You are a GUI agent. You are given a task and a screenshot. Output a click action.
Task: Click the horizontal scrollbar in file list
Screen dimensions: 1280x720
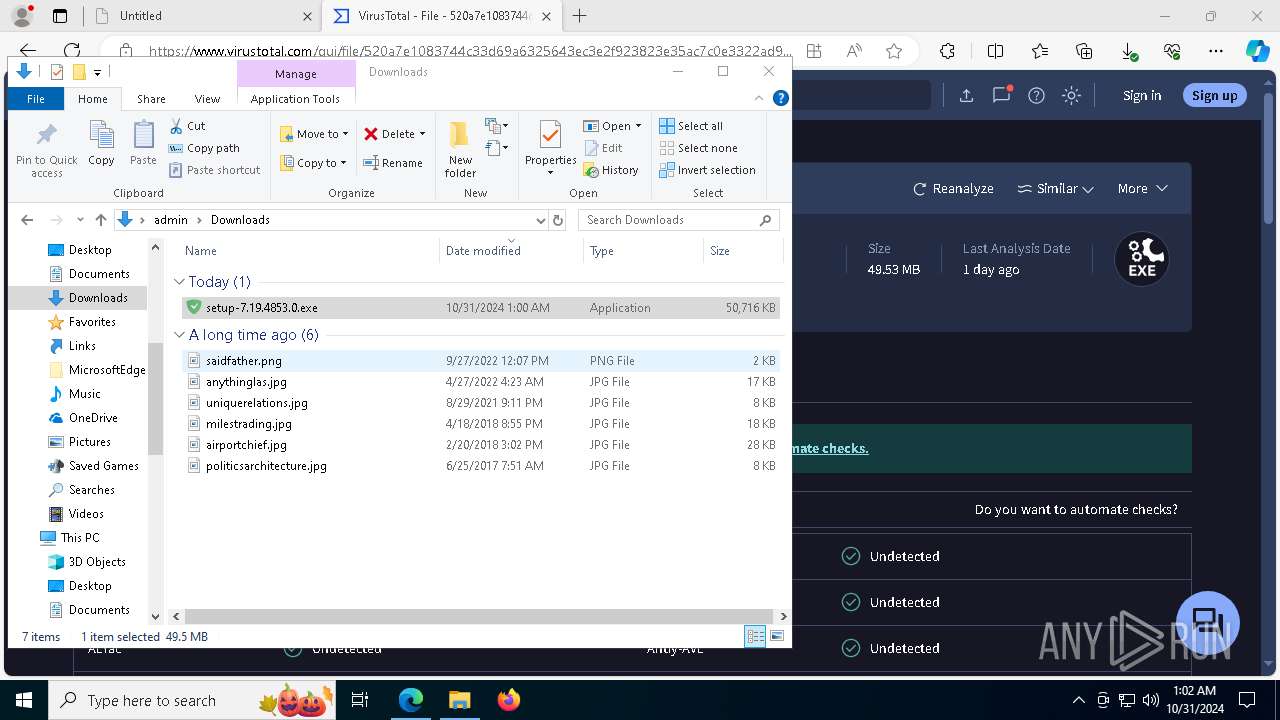(x=480, y=617)
